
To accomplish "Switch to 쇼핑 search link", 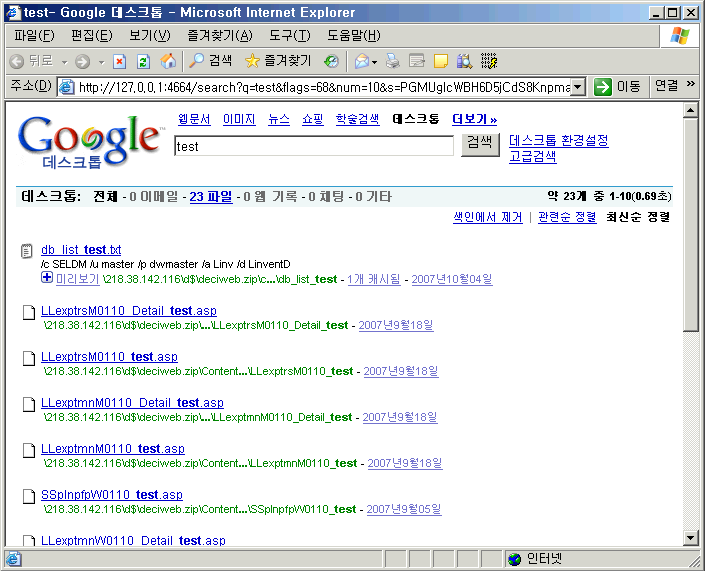I will coord(313,119).
